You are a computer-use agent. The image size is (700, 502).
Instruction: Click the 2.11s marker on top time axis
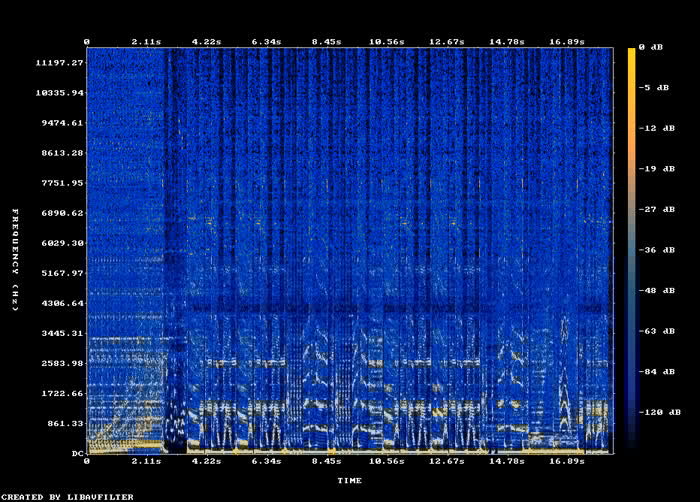click(146, 42)
